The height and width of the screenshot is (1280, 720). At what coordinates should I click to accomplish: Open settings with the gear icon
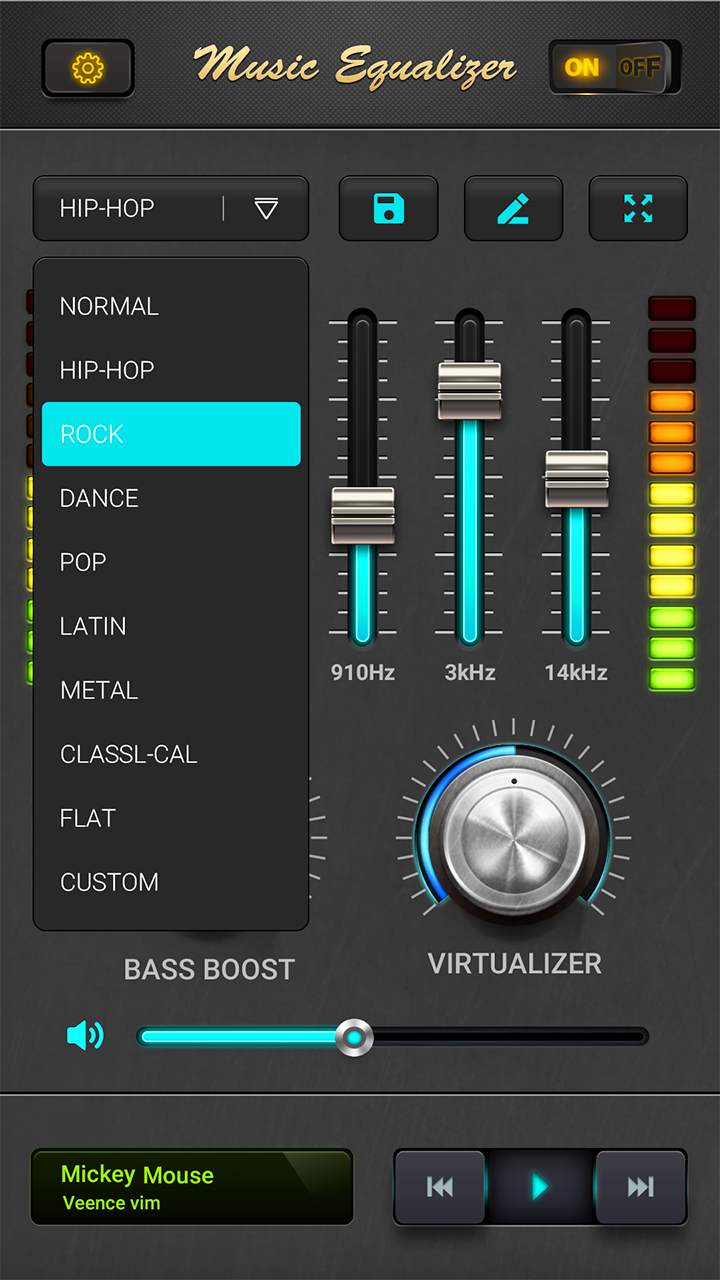pyautogui.click(x=88, y=68)
